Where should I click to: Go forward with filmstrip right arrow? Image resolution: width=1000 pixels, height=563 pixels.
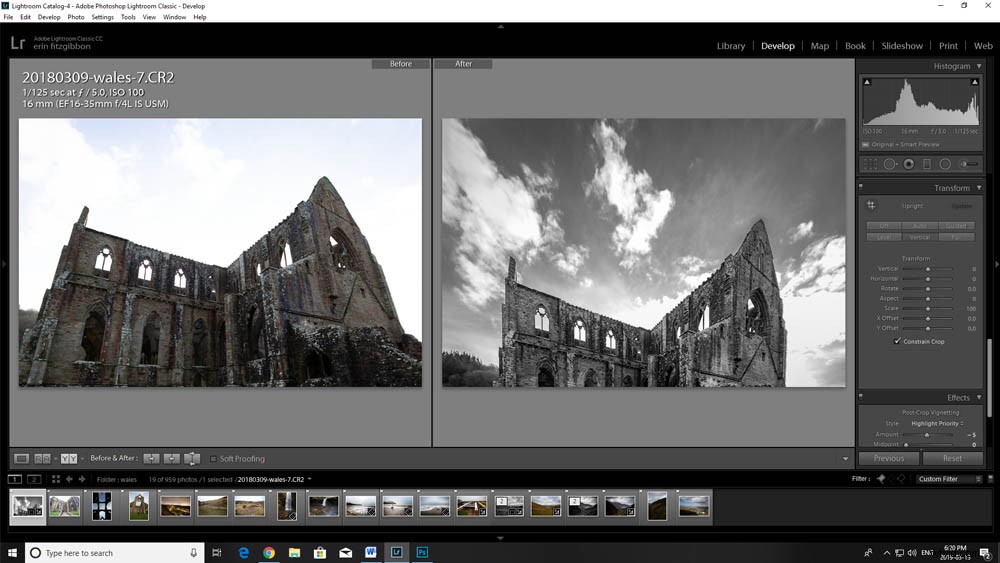click(82, 479)
